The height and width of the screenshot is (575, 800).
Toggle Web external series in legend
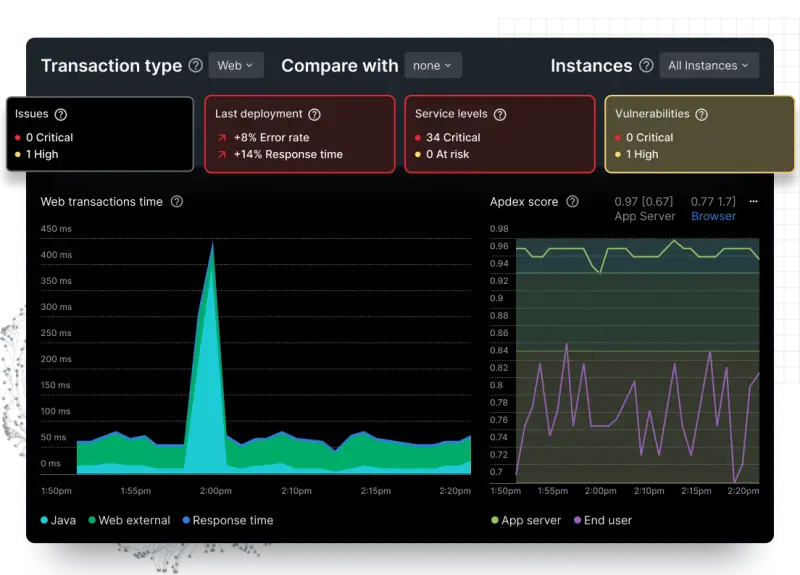[129, 520]
